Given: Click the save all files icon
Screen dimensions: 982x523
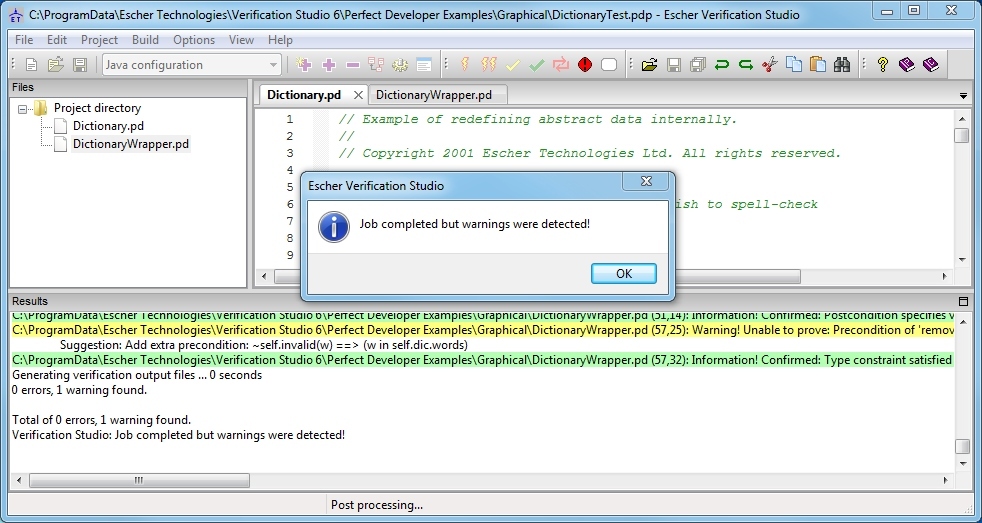Looking at the screenshot, I should (698, 65).
